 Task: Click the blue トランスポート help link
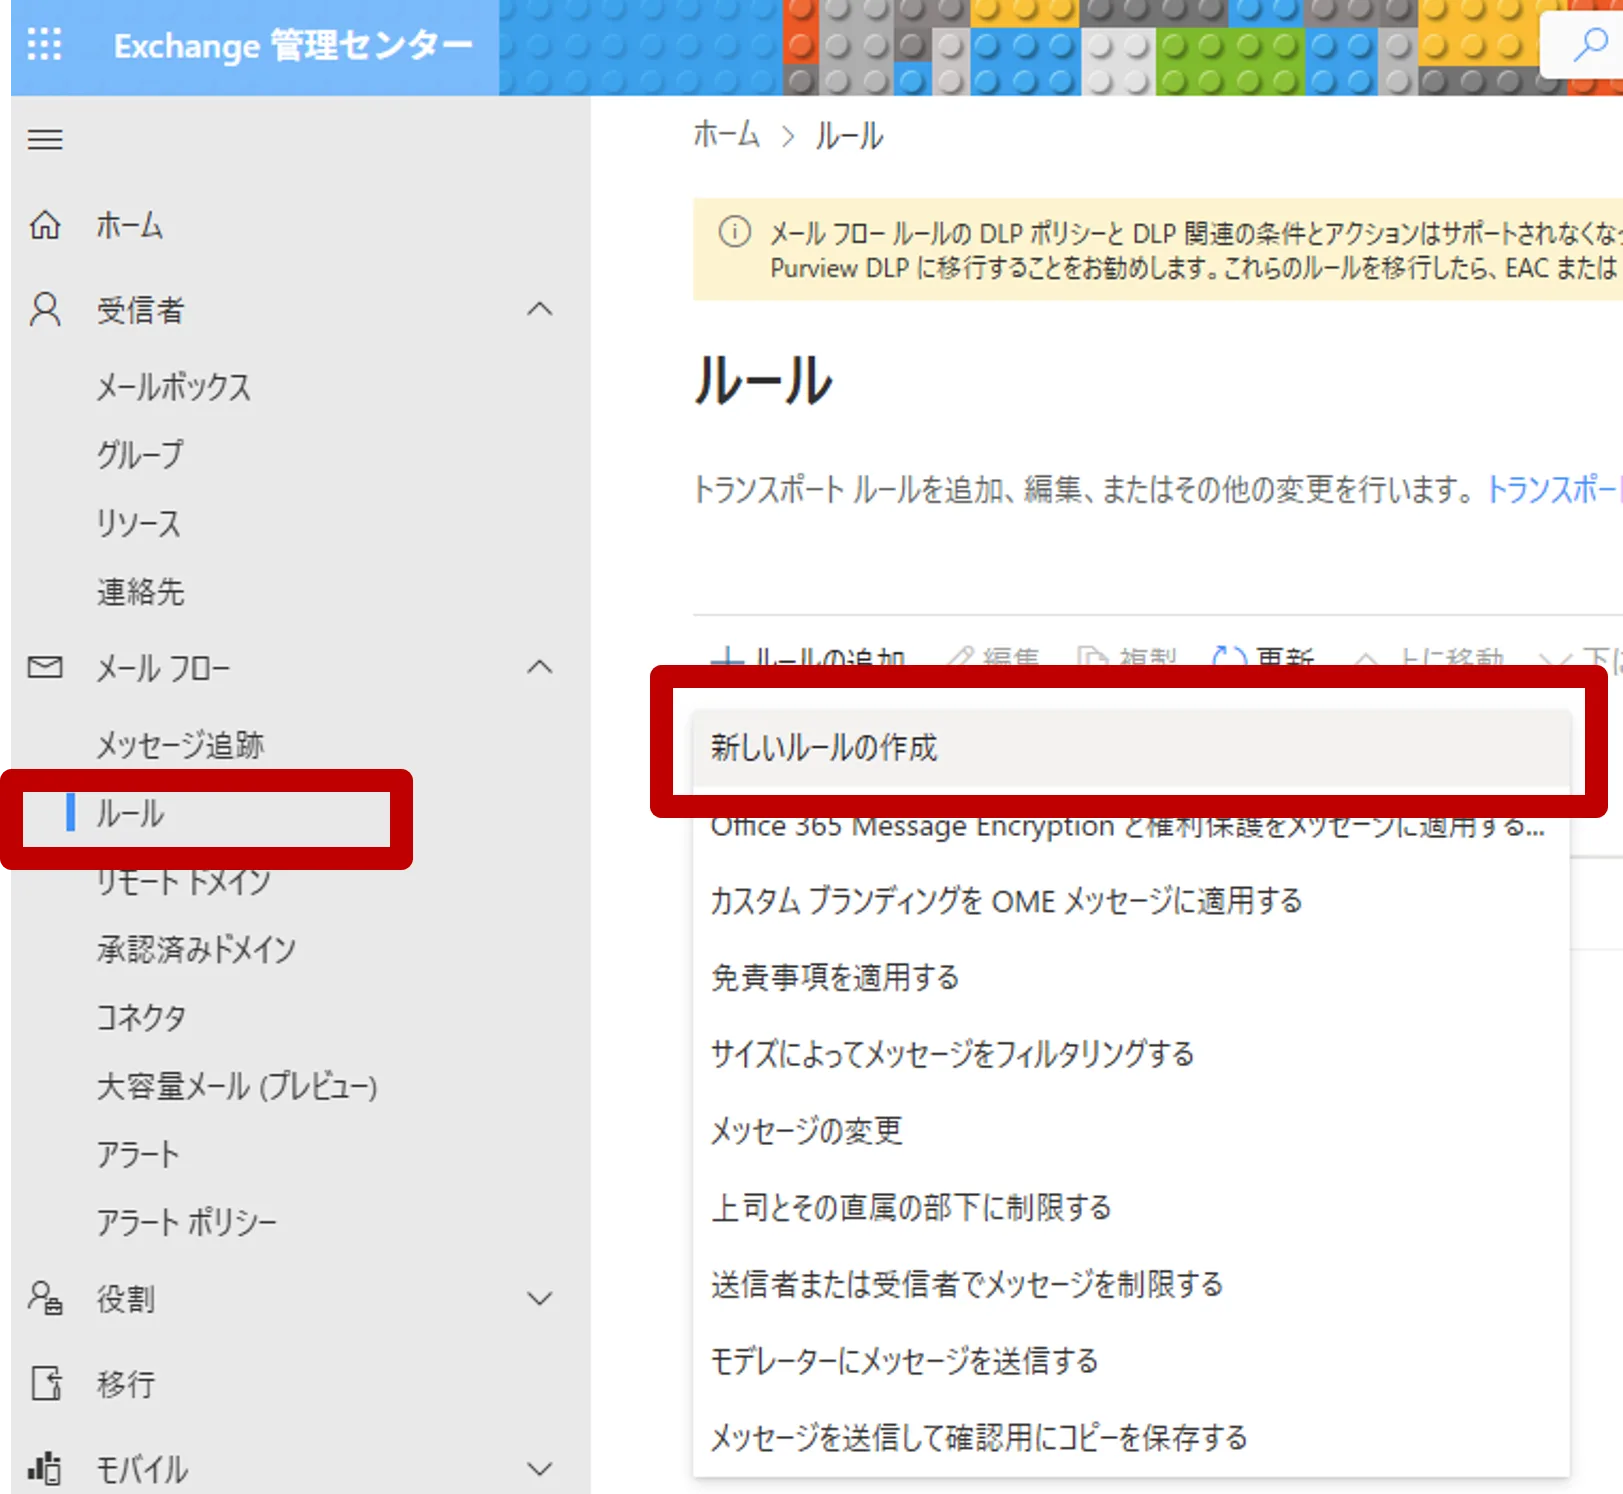point(1553,489)
